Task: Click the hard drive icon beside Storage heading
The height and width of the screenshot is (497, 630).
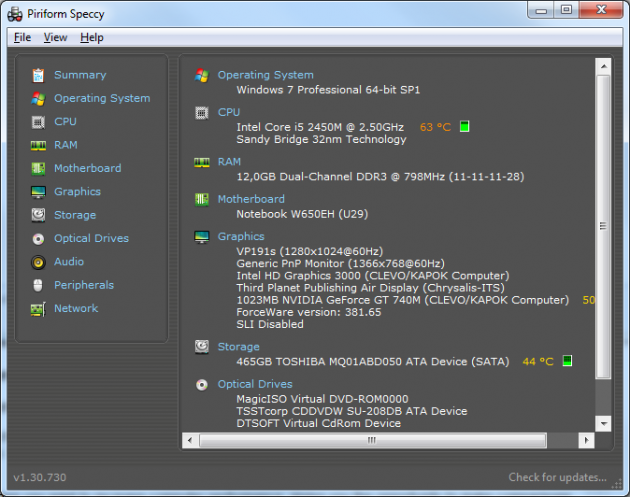Action: pos(202,347)
